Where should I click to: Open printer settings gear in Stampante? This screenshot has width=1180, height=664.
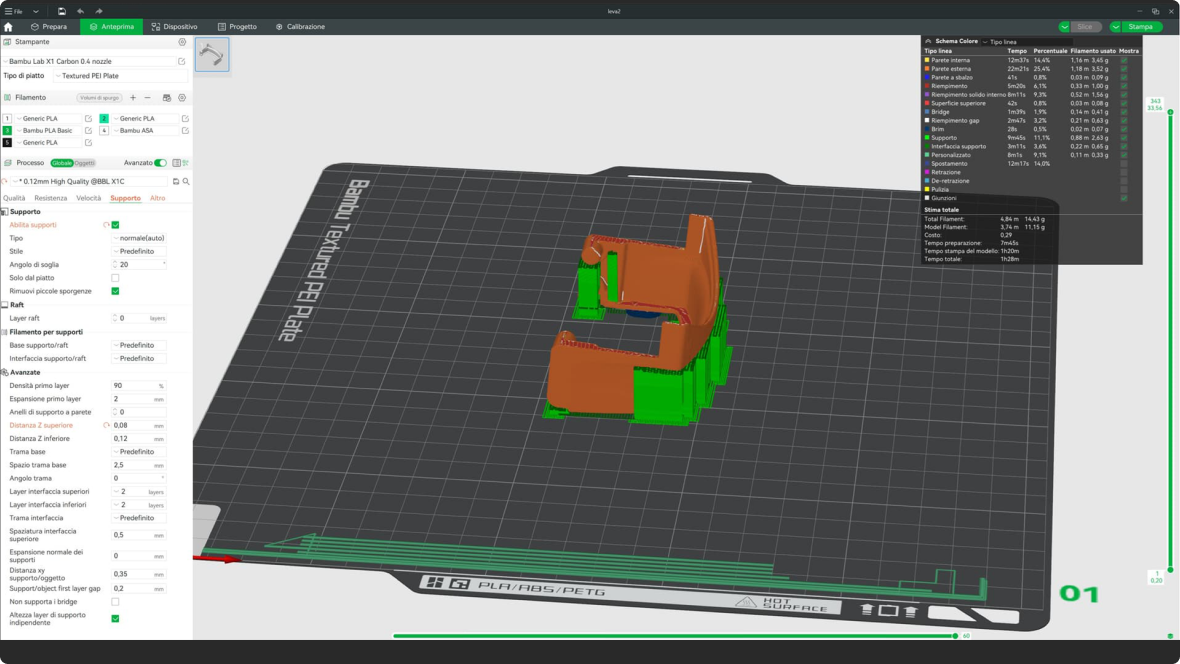[x=182, y=42]
